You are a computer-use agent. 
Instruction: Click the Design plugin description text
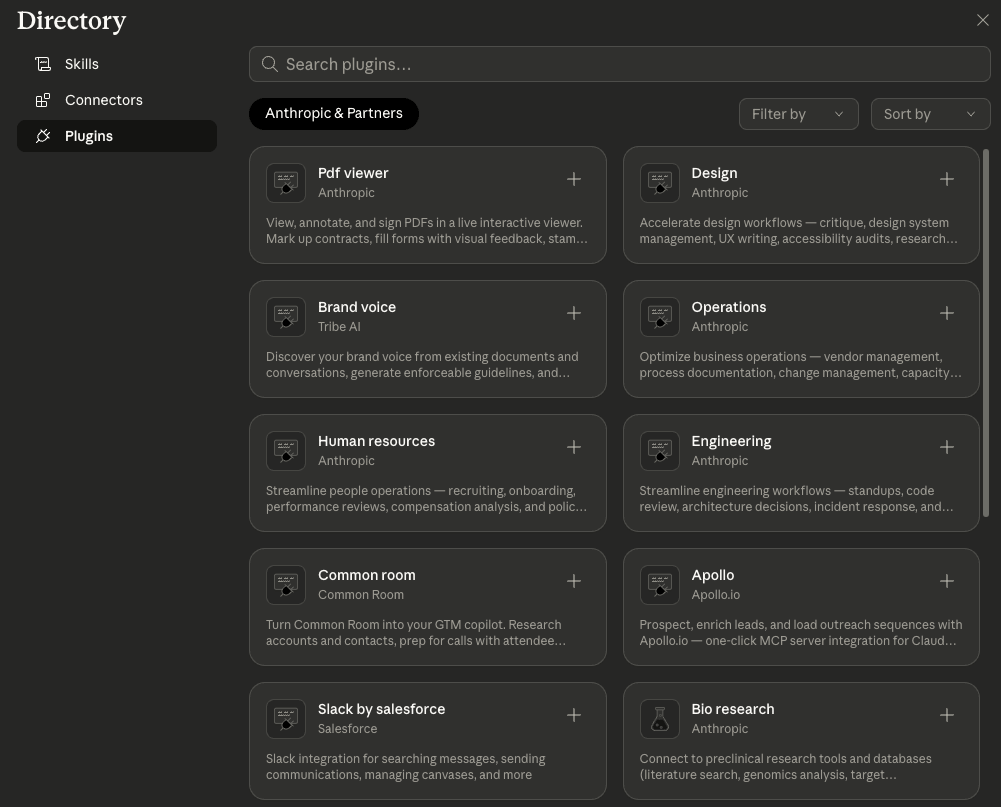[799, 230]
